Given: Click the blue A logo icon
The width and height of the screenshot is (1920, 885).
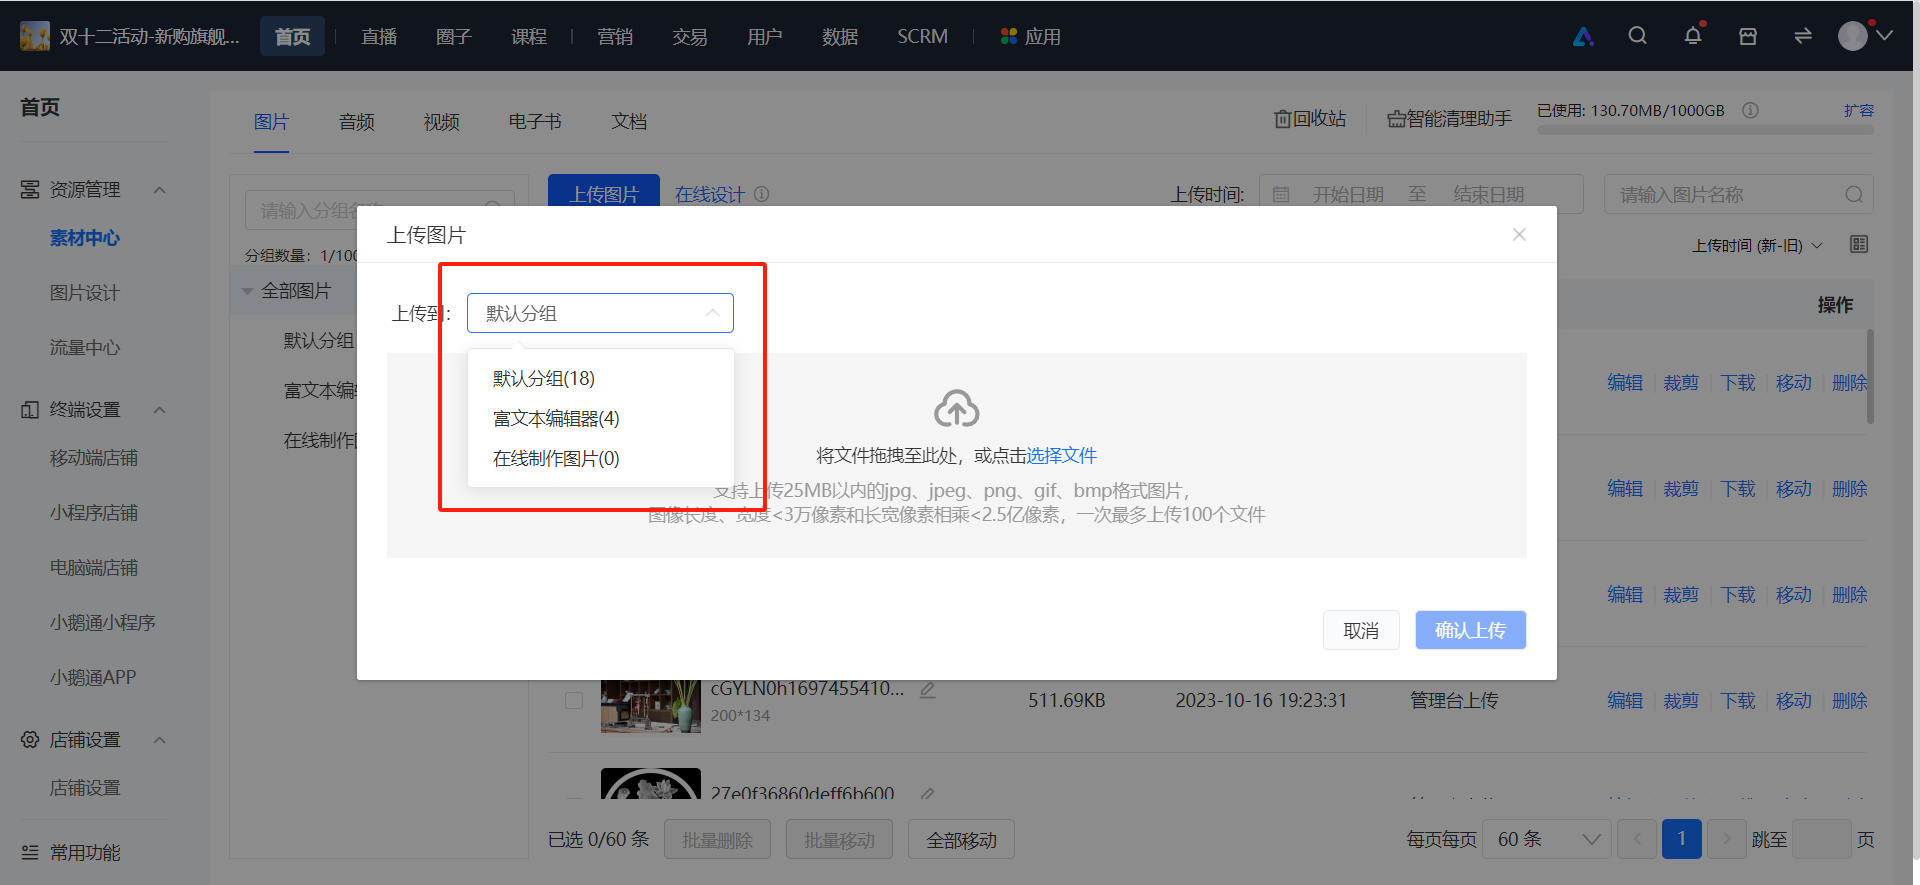Looking at the screenshot, I should (x=1583, y=37).
